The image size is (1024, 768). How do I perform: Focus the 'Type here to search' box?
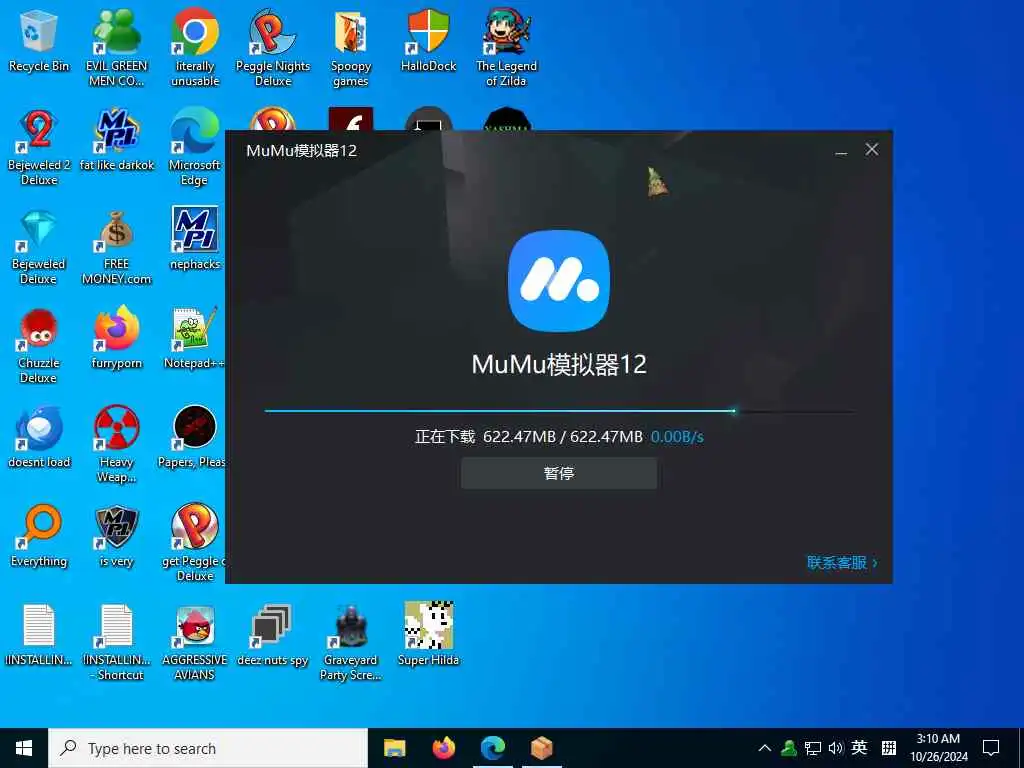pyautogui.click(x=208, y=748)
